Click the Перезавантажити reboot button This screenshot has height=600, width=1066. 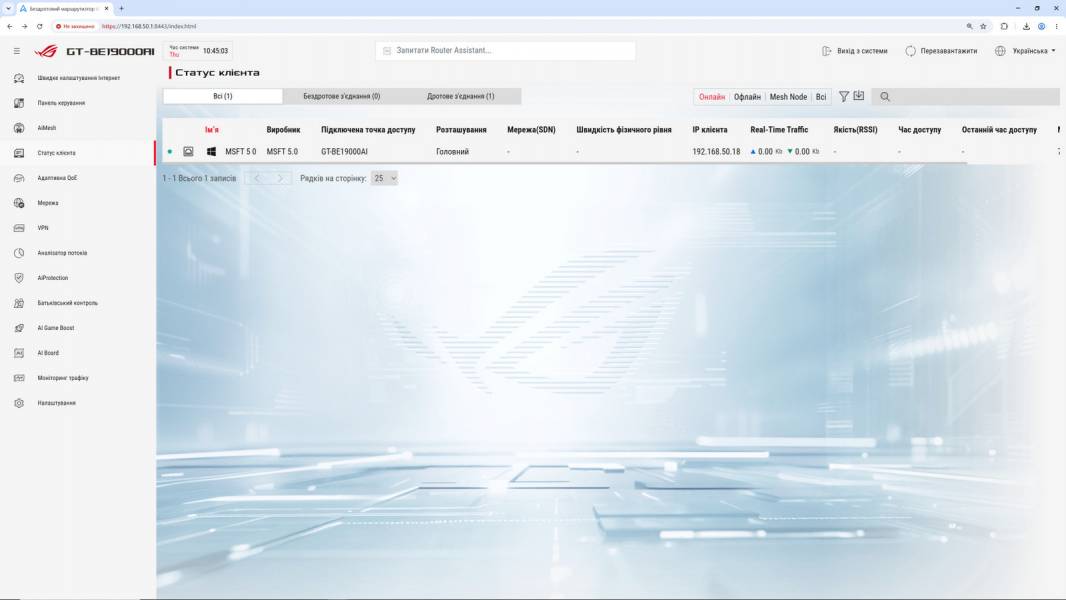click(x=942, y=51)
